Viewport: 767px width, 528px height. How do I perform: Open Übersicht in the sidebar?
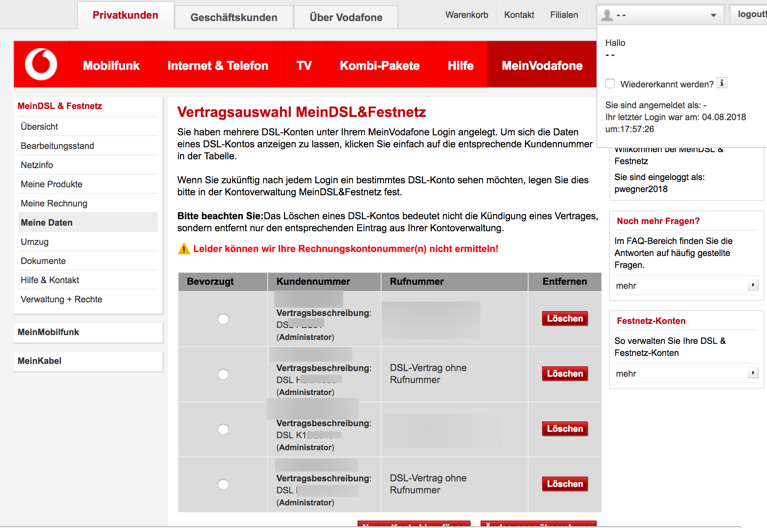coord(39,127)
